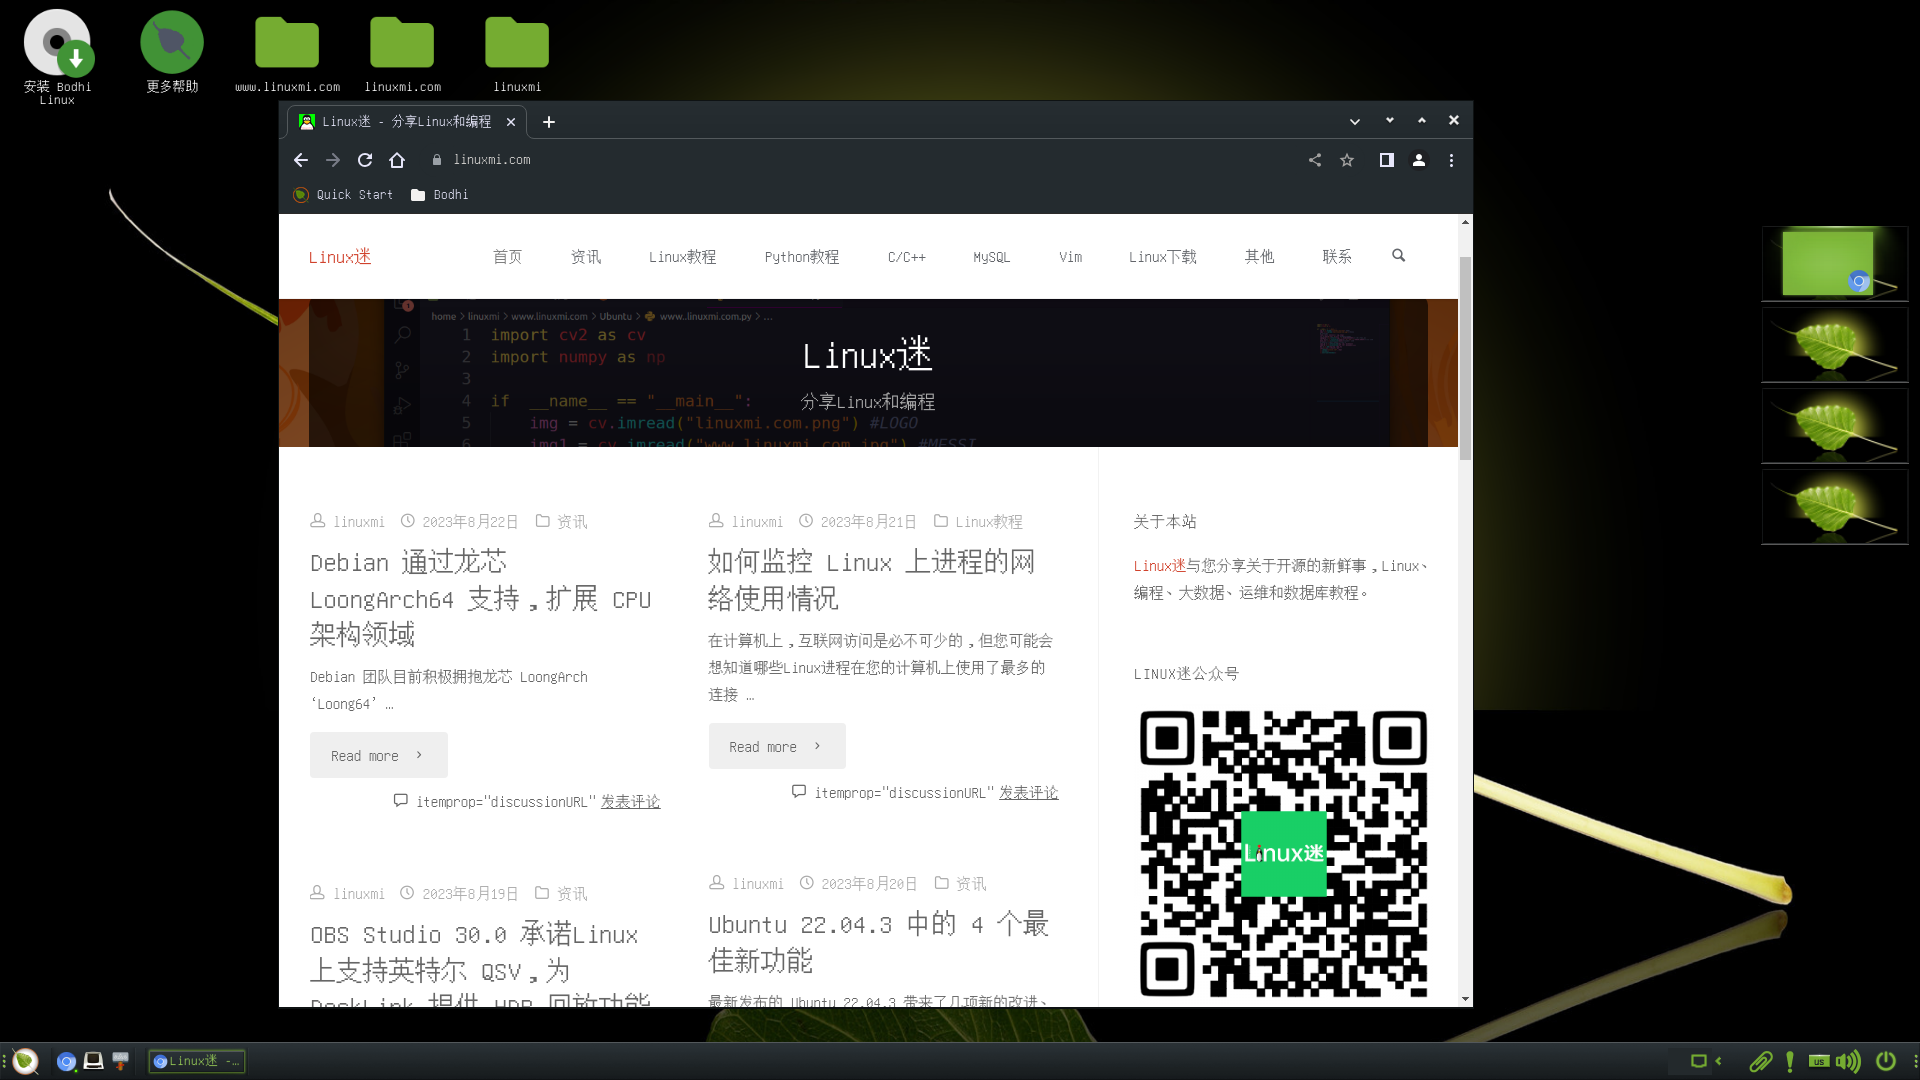Open the browser profile icon

pos(1419,160)
